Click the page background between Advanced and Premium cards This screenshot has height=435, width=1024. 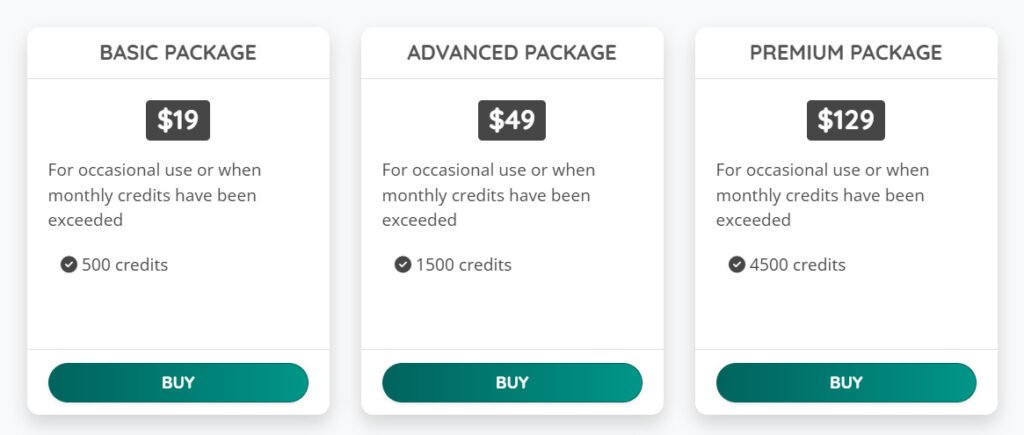tap(679, 220)
